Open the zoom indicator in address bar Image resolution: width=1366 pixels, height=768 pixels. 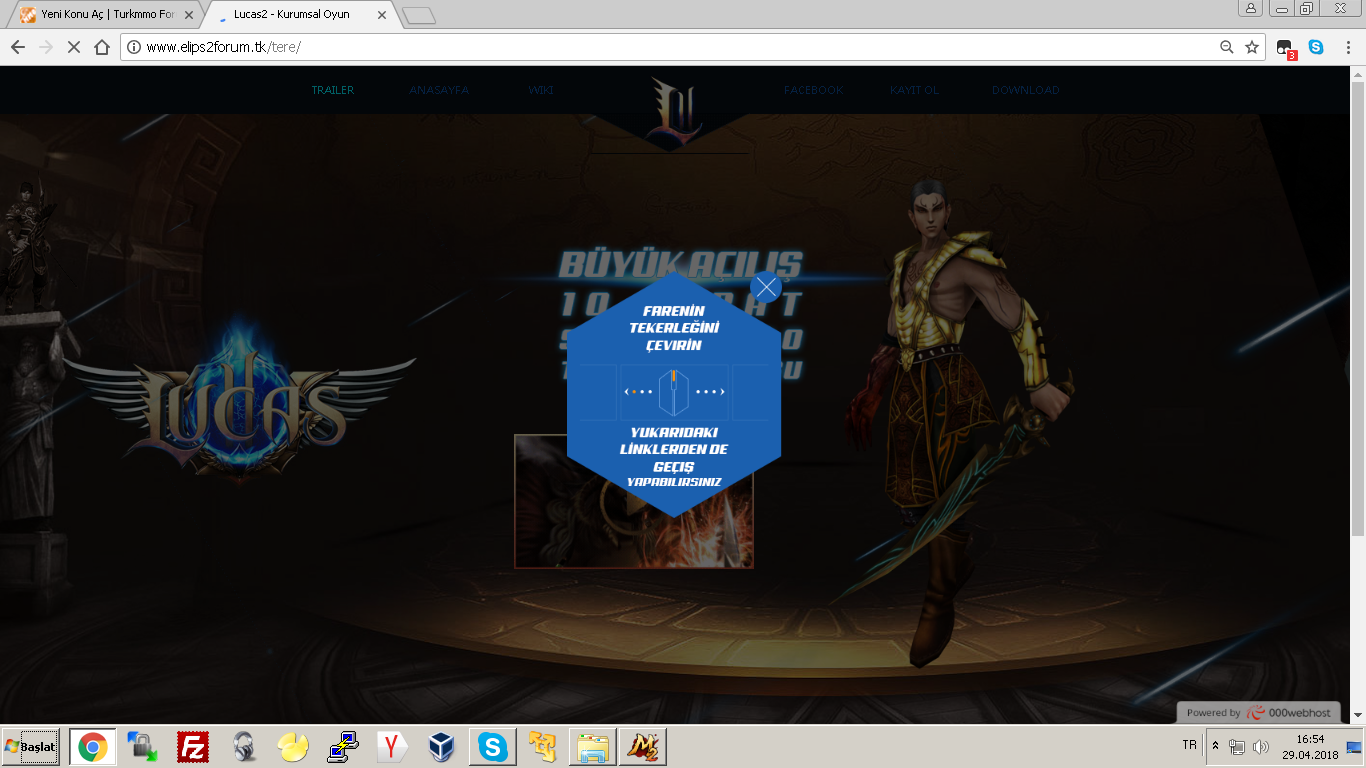click(1227, 47)
